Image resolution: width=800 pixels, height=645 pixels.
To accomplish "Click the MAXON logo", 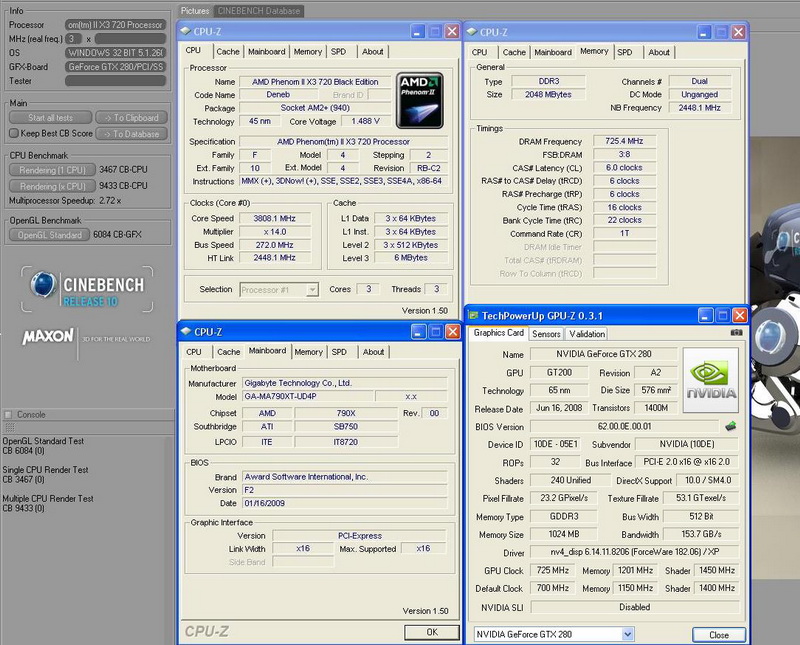I will [47, 338].
